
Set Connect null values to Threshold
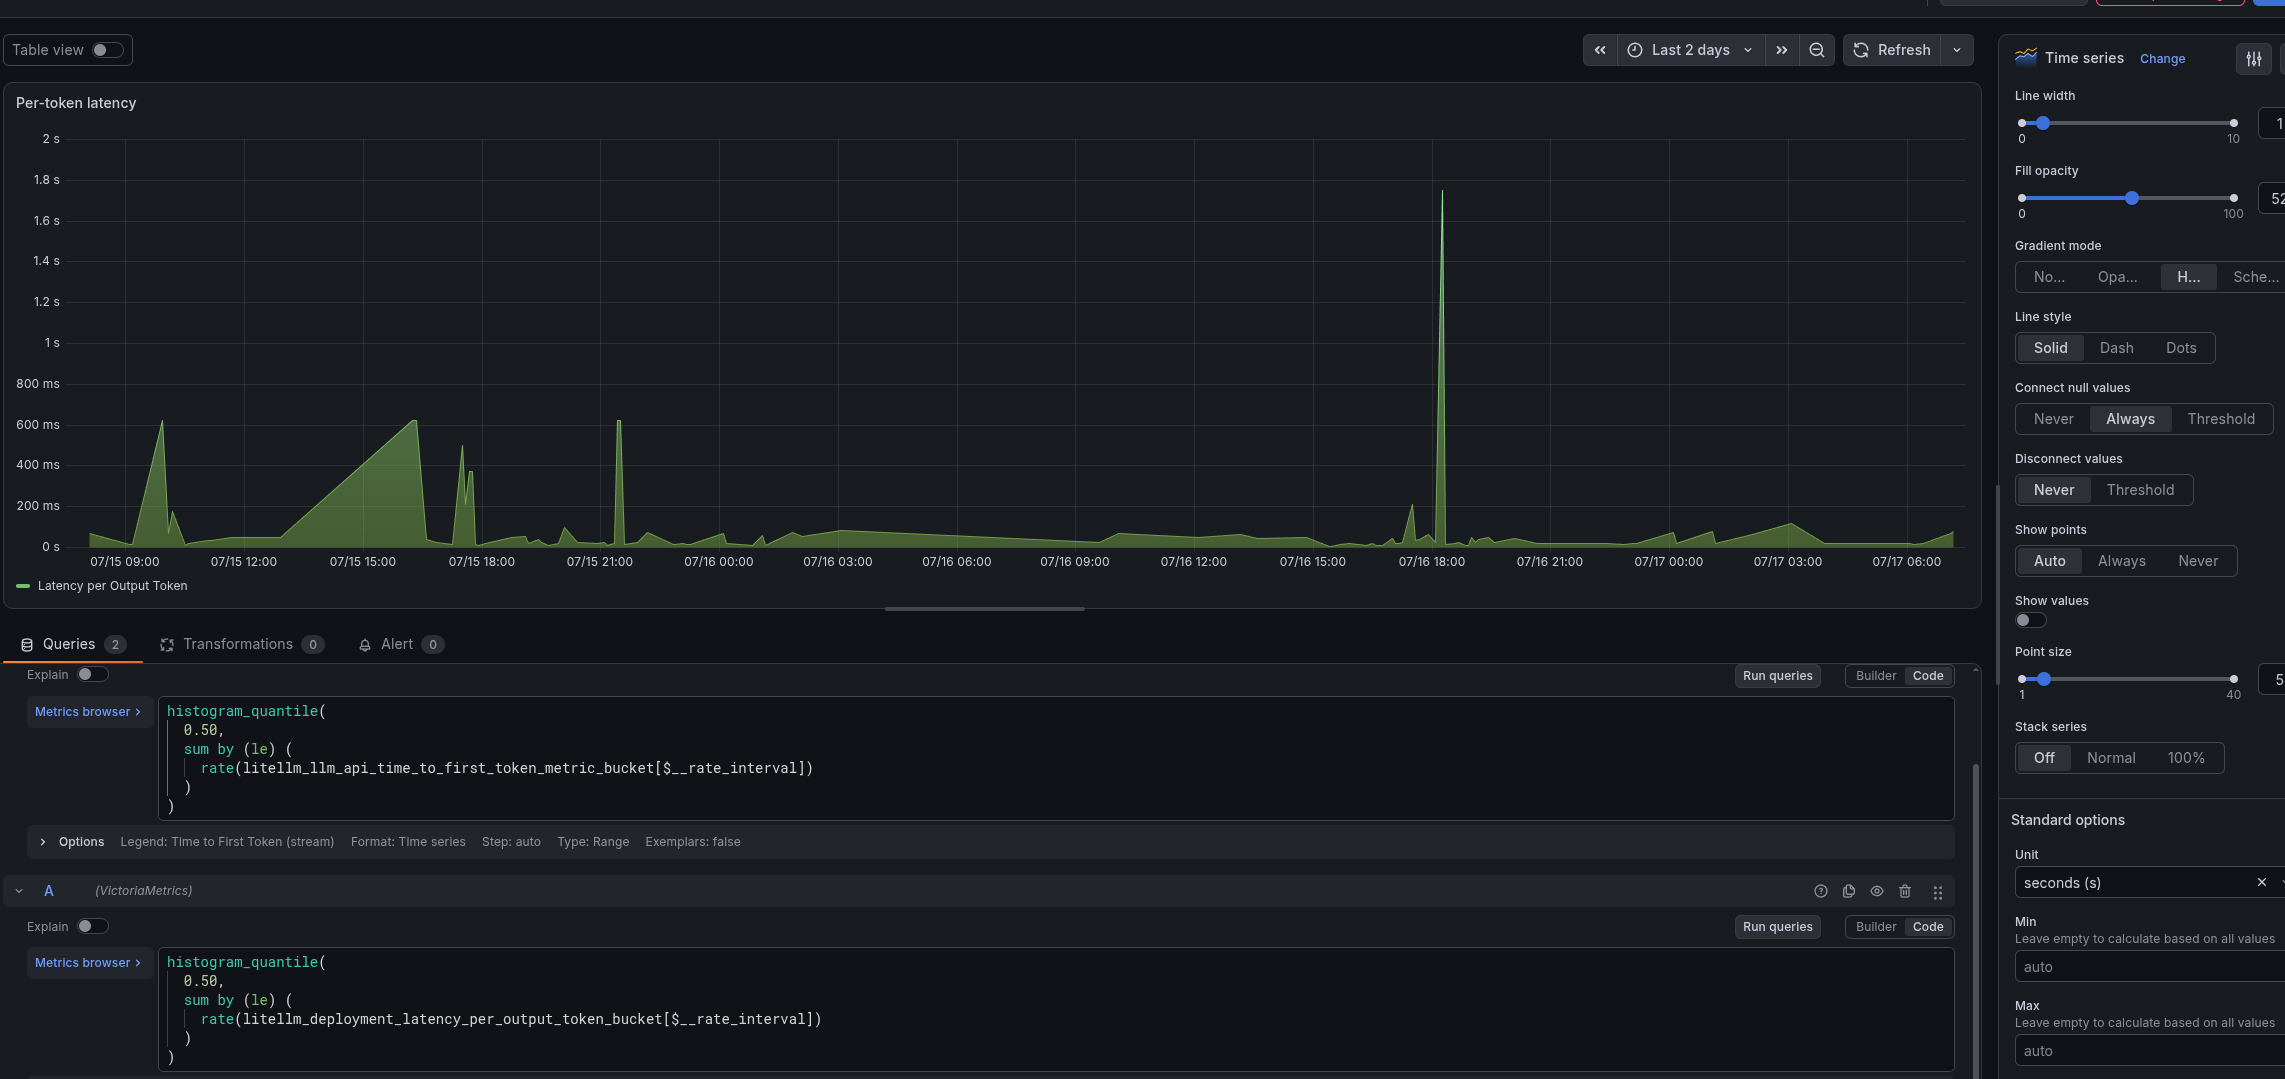pyautogui.click(x=2220, y=419)
